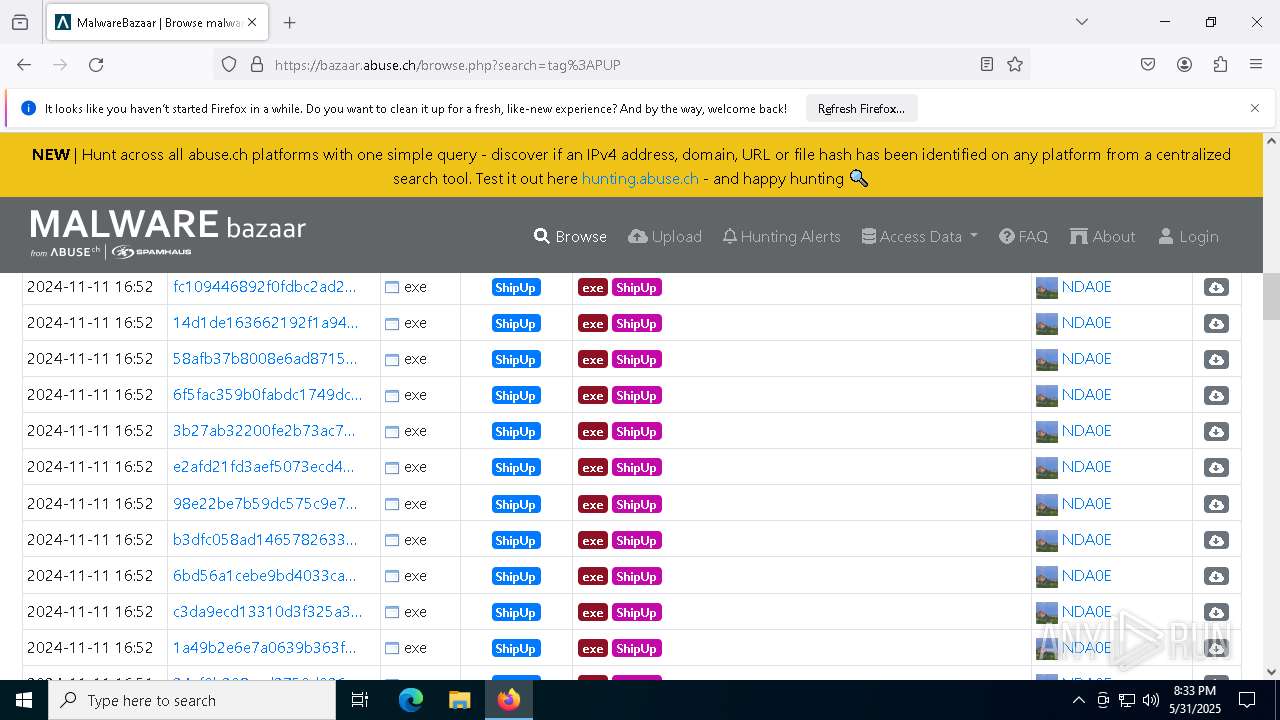Click the Windows taskbar search box
Screen dimensions: 1280x720
pos(192,700)
